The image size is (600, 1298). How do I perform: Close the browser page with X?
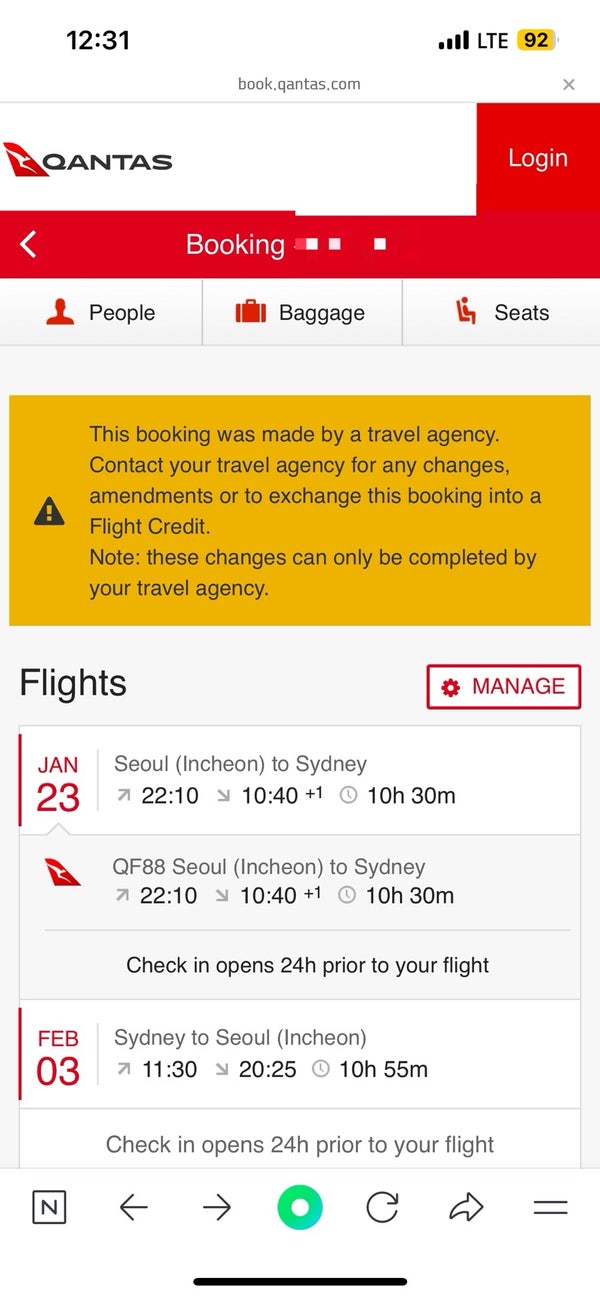[569, 85]
